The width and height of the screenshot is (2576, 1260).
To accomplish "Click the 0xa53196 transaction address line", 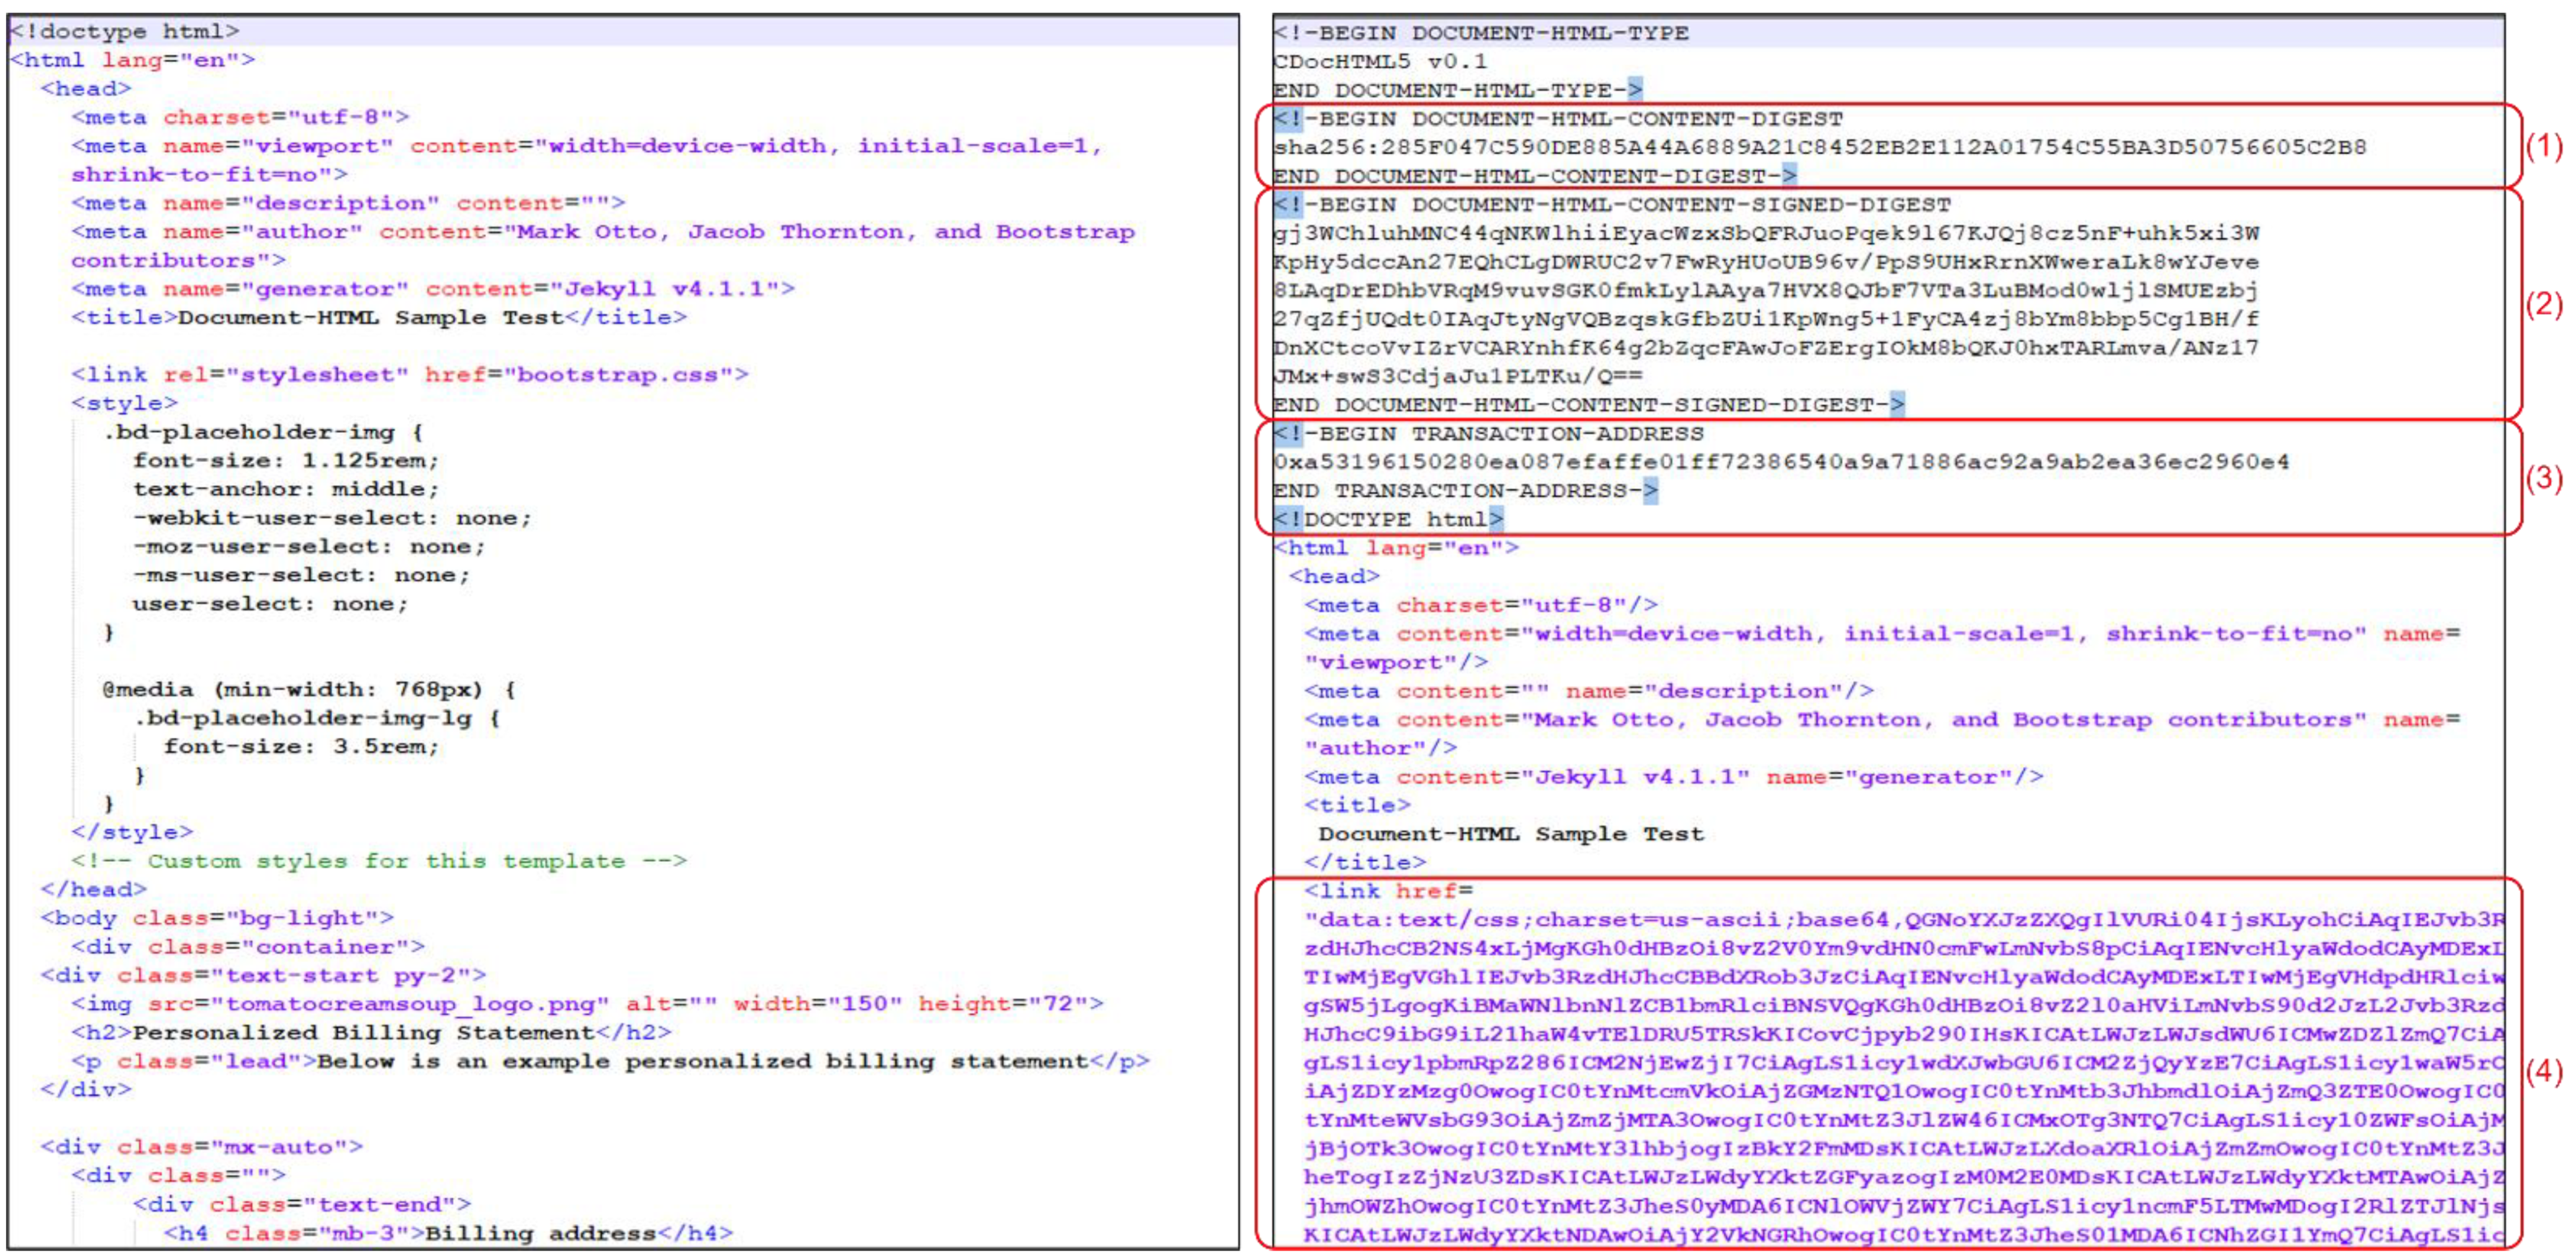I will point(1780,462).
